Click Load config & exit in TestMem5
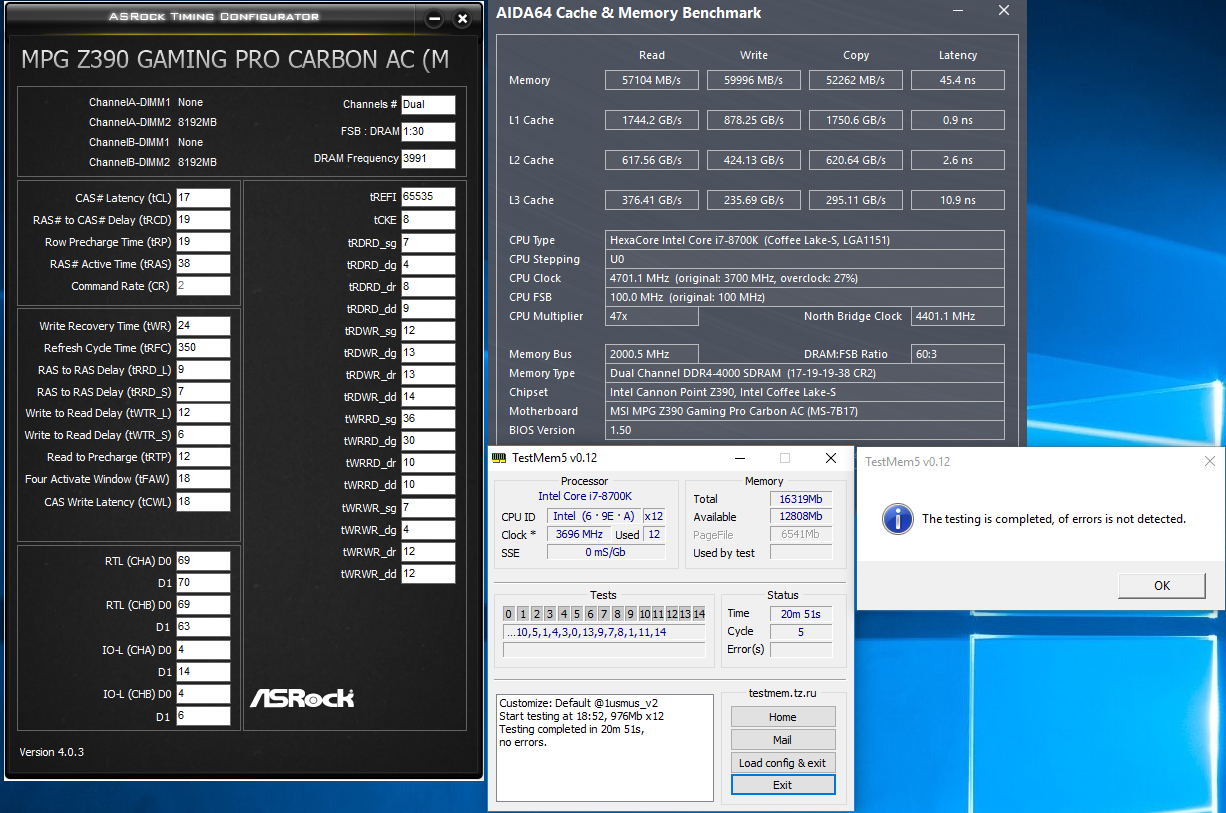The width and height of the screenshot is (1226, 813). pyautogui.click(x=783, y=763)
